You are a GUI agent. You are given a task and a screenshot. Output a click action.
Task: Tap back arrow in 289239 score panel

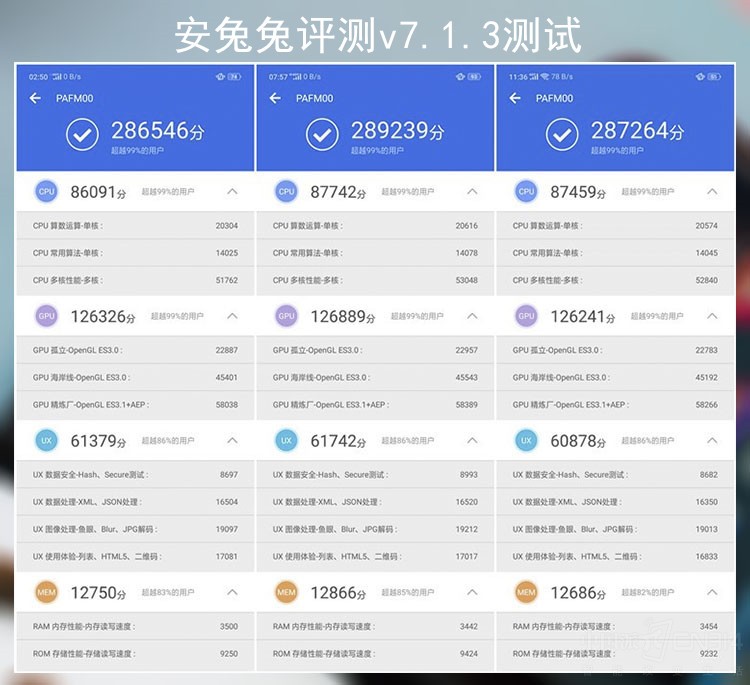[x=275, y=98]
